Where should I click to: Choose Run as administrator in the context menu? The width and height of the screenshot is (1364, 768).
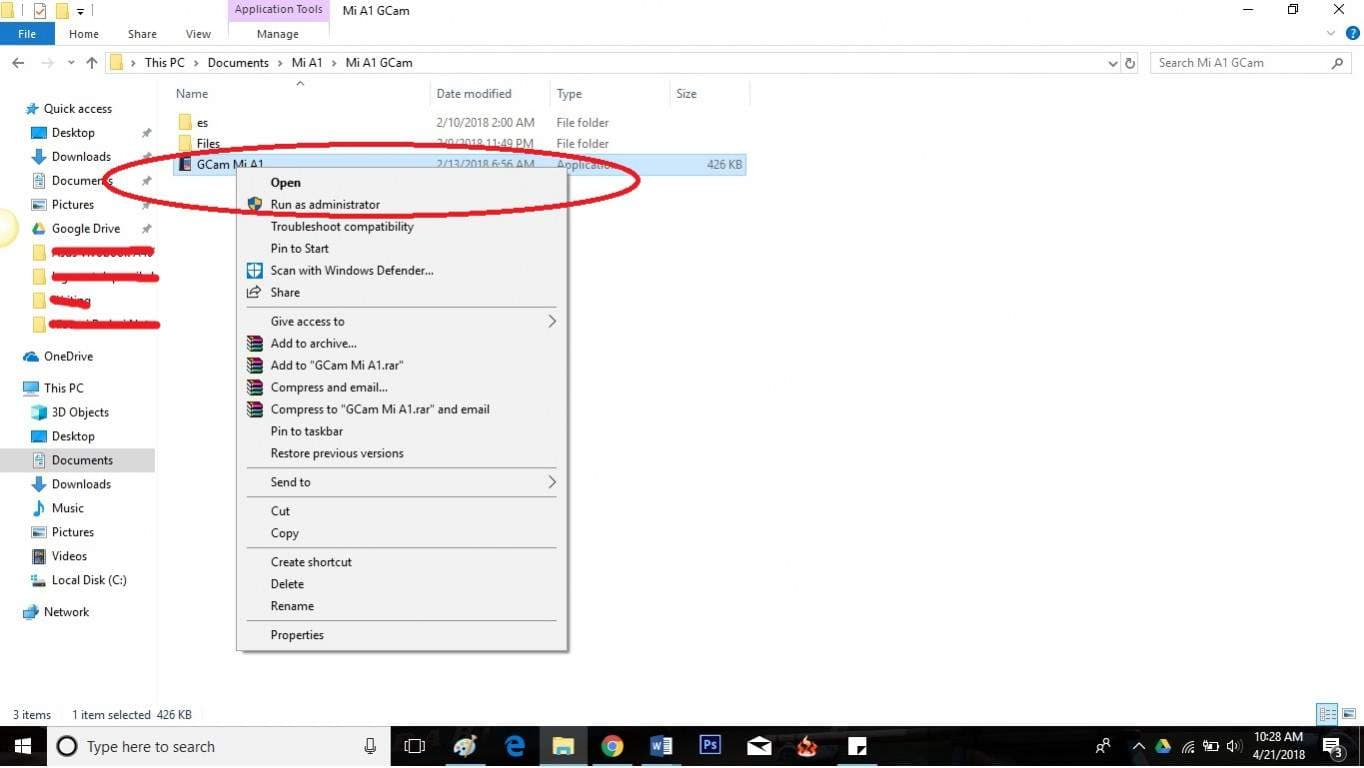pyautogui.click(x=402, y=204)
